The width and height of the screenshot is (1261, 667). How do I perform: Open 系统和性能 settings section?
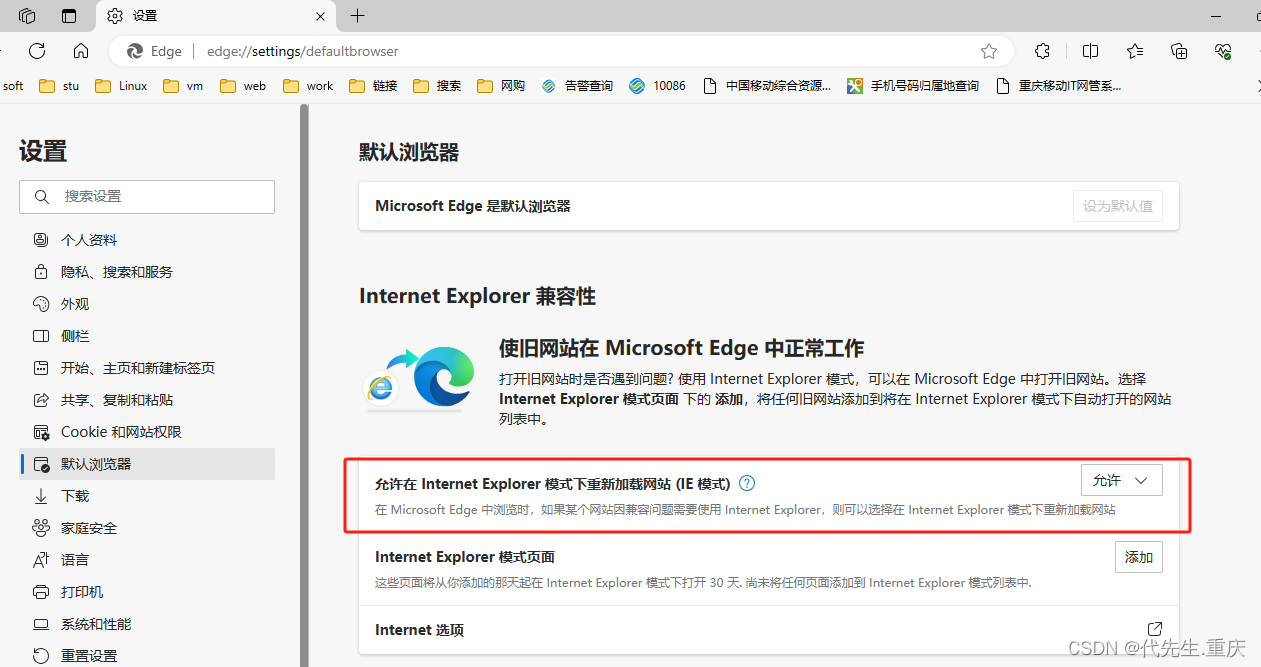pyautogui.click(x=147, y=624)
